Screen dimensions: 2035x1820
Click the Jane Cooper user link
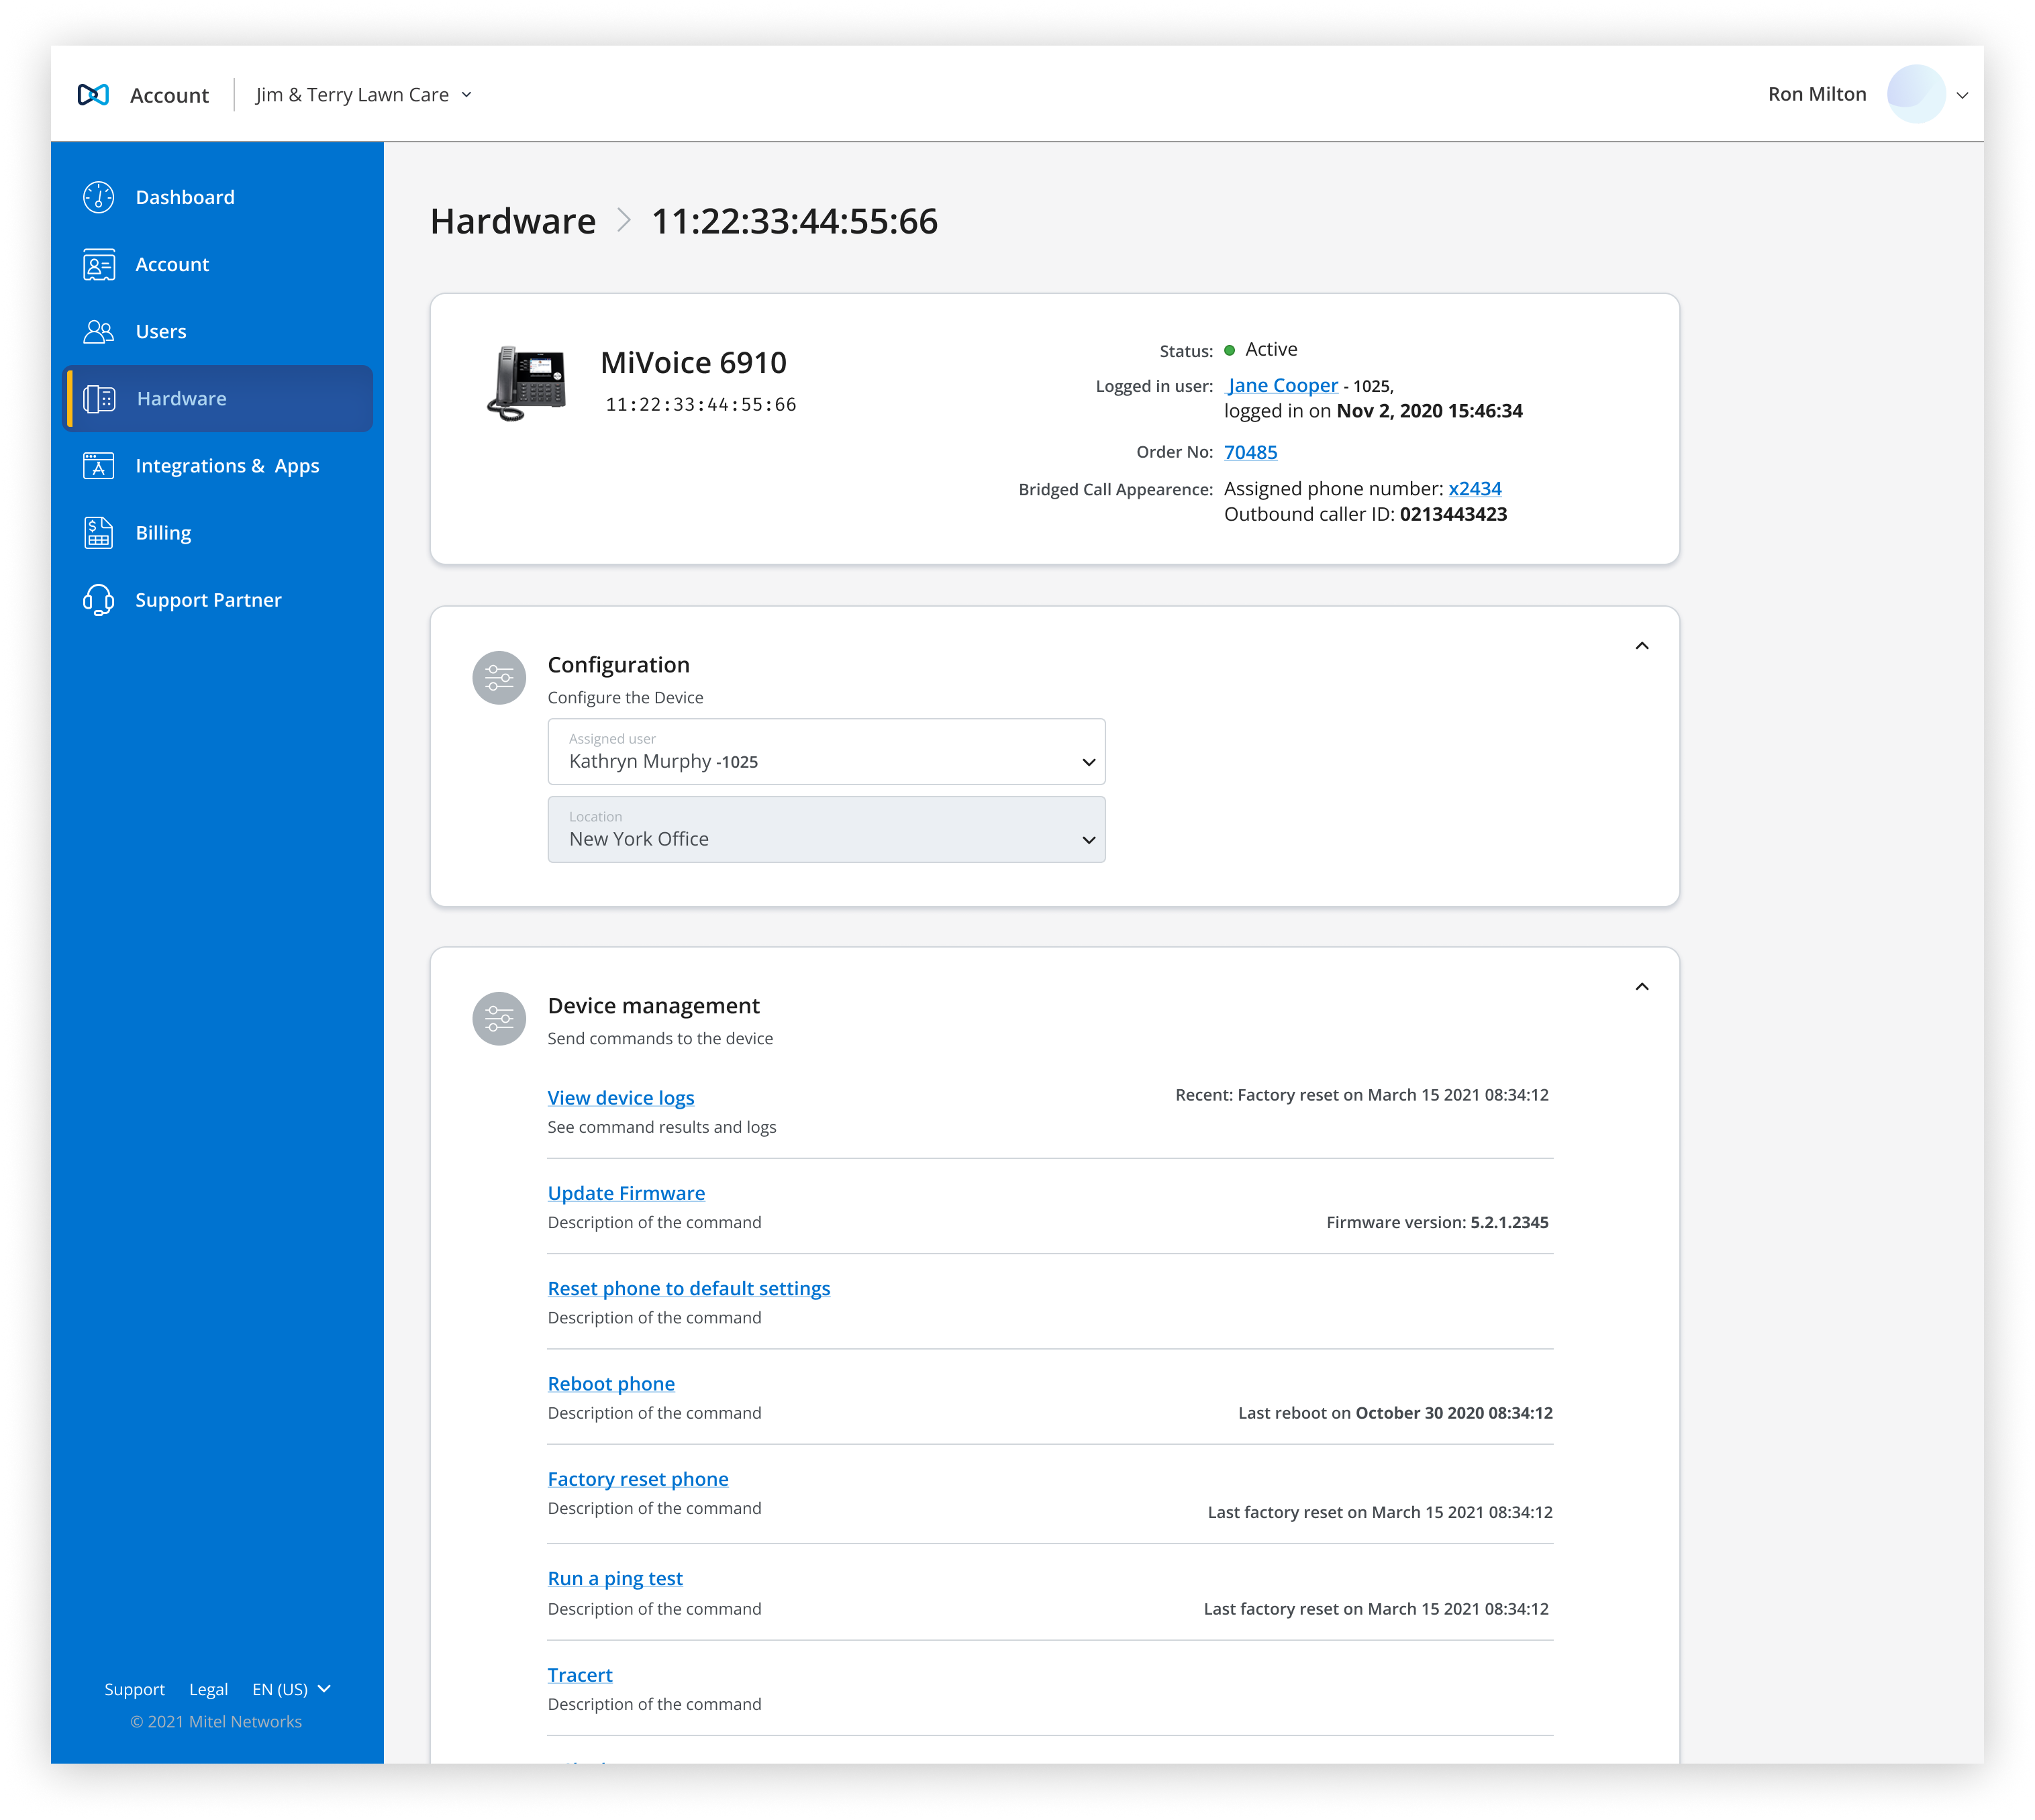[x=1282, y=386]
